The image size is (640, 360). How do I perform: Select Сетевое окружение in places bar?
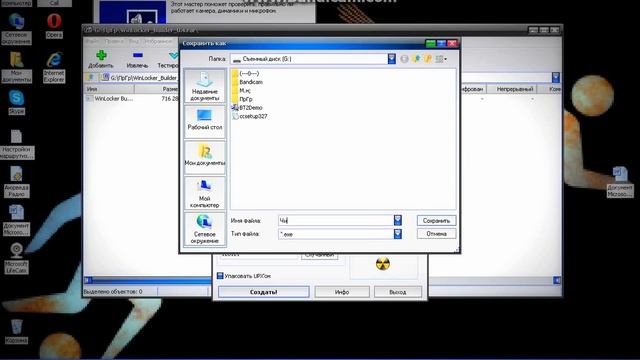(204, 229)
